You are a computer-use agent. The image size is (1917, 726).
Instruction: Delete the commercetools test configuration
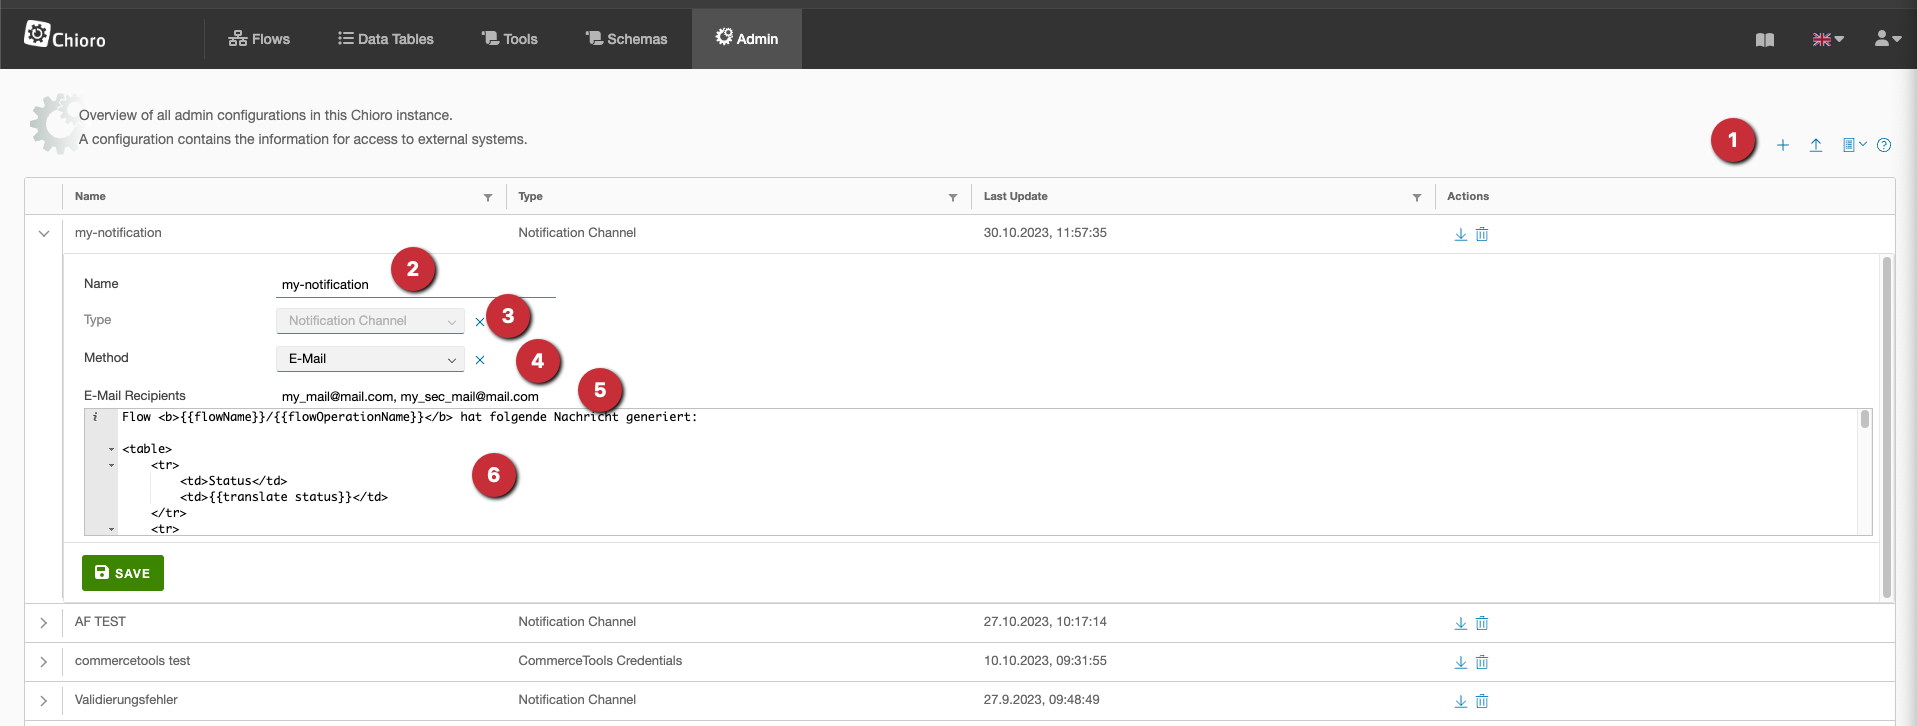tap(1482, 662)
